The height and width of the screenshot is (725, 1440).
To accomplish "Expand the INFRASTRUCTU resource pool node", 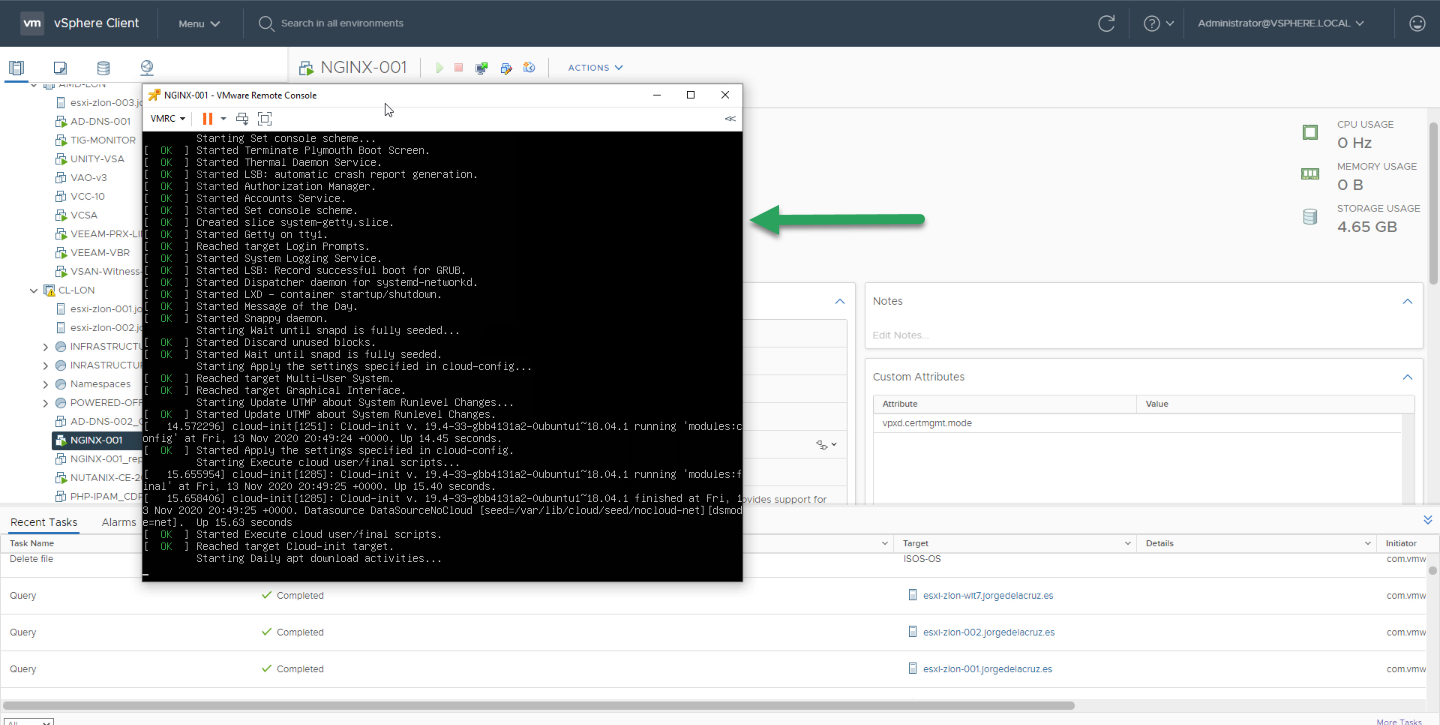I will tap(46, 346).
